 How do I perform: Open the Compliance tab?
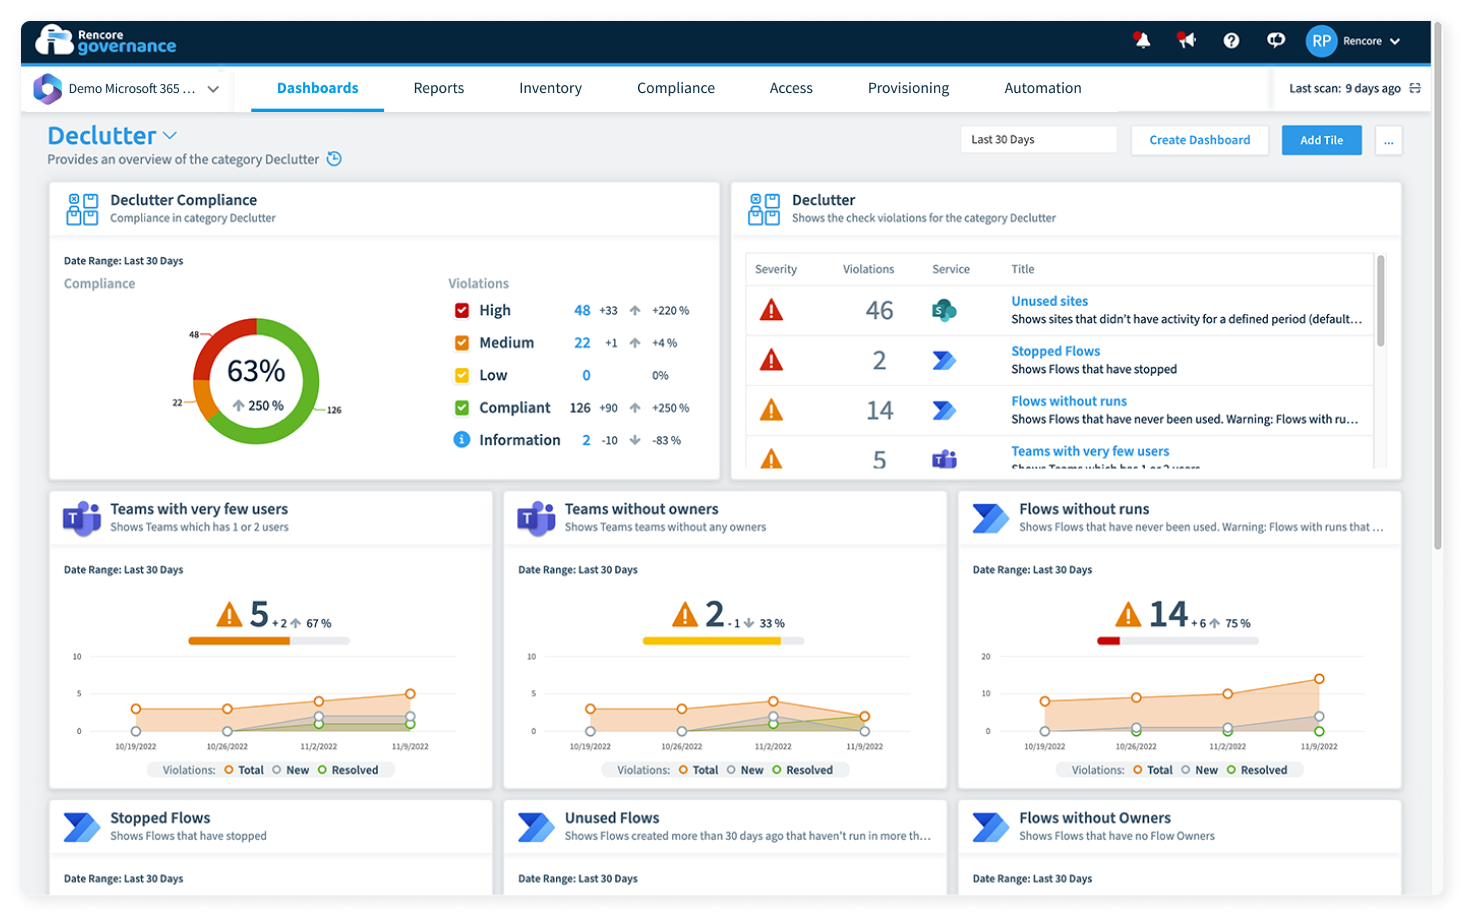676,88
